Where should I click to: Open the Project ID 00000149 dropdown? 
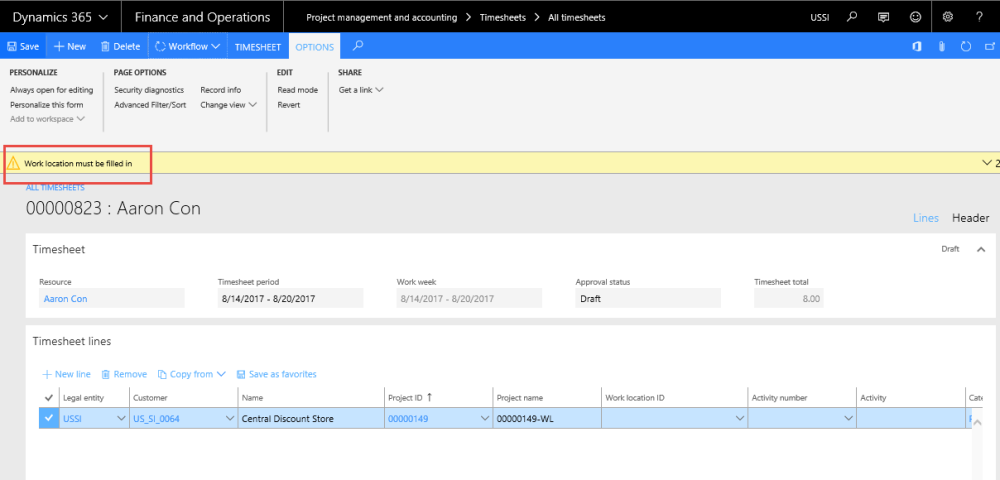click(485, 419)
